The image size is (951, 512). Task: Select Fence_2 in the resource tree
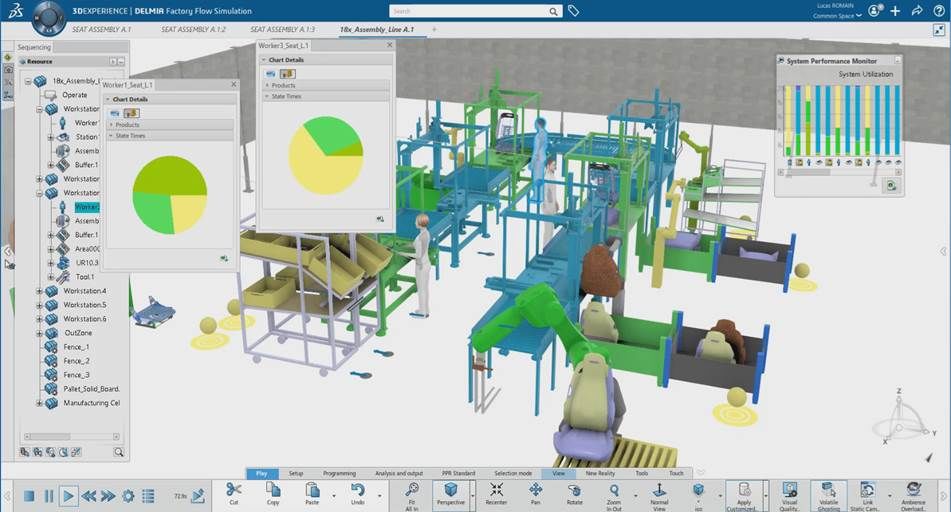76,361
